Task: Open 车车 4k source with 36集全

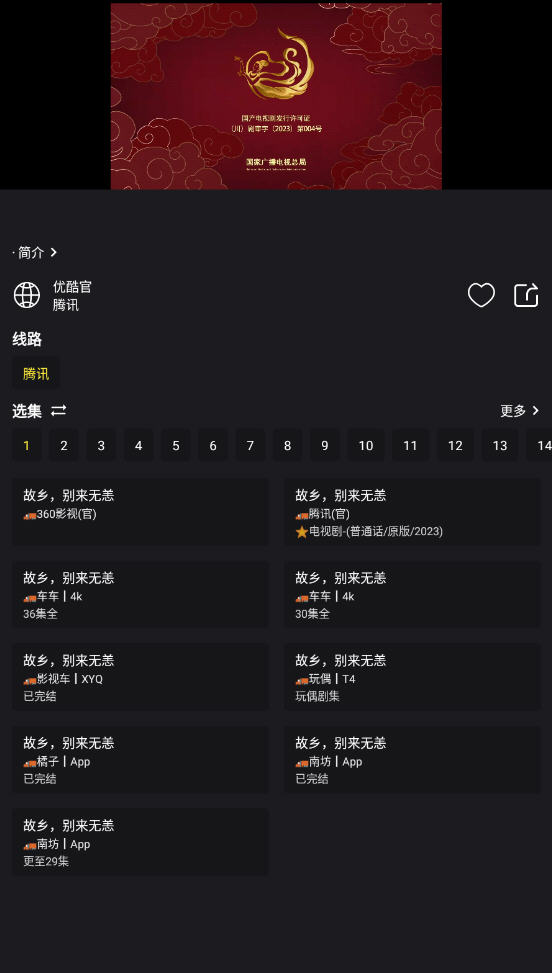Action: 141,594
